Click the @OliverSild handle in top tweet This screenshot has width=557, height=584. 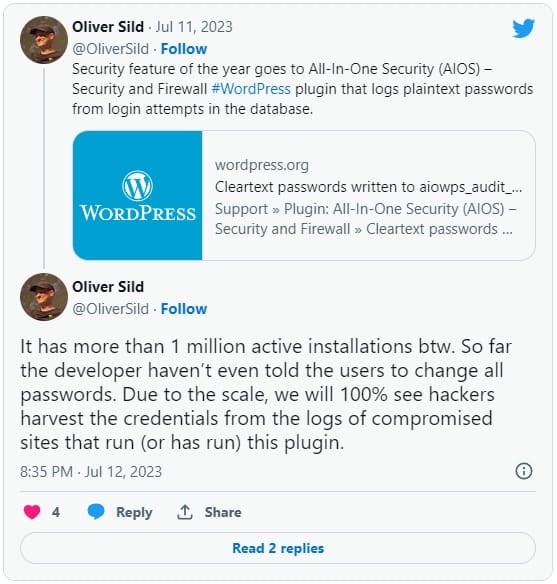(x=111, y=49)
